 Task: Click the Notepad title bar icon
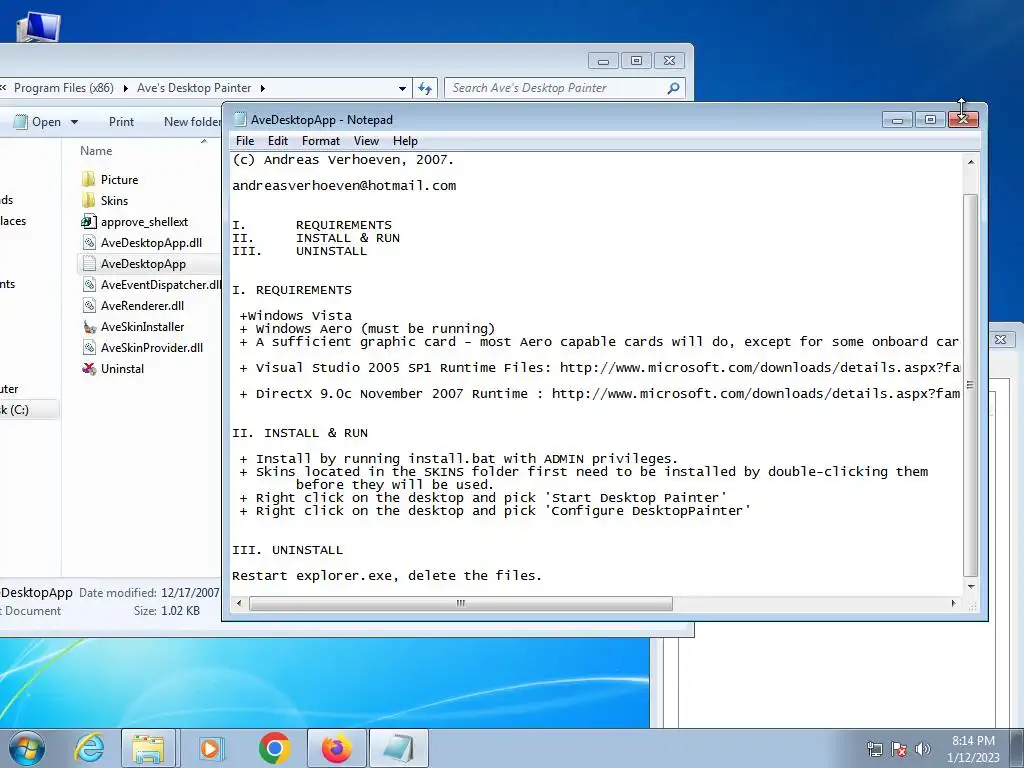pos(240,120)
